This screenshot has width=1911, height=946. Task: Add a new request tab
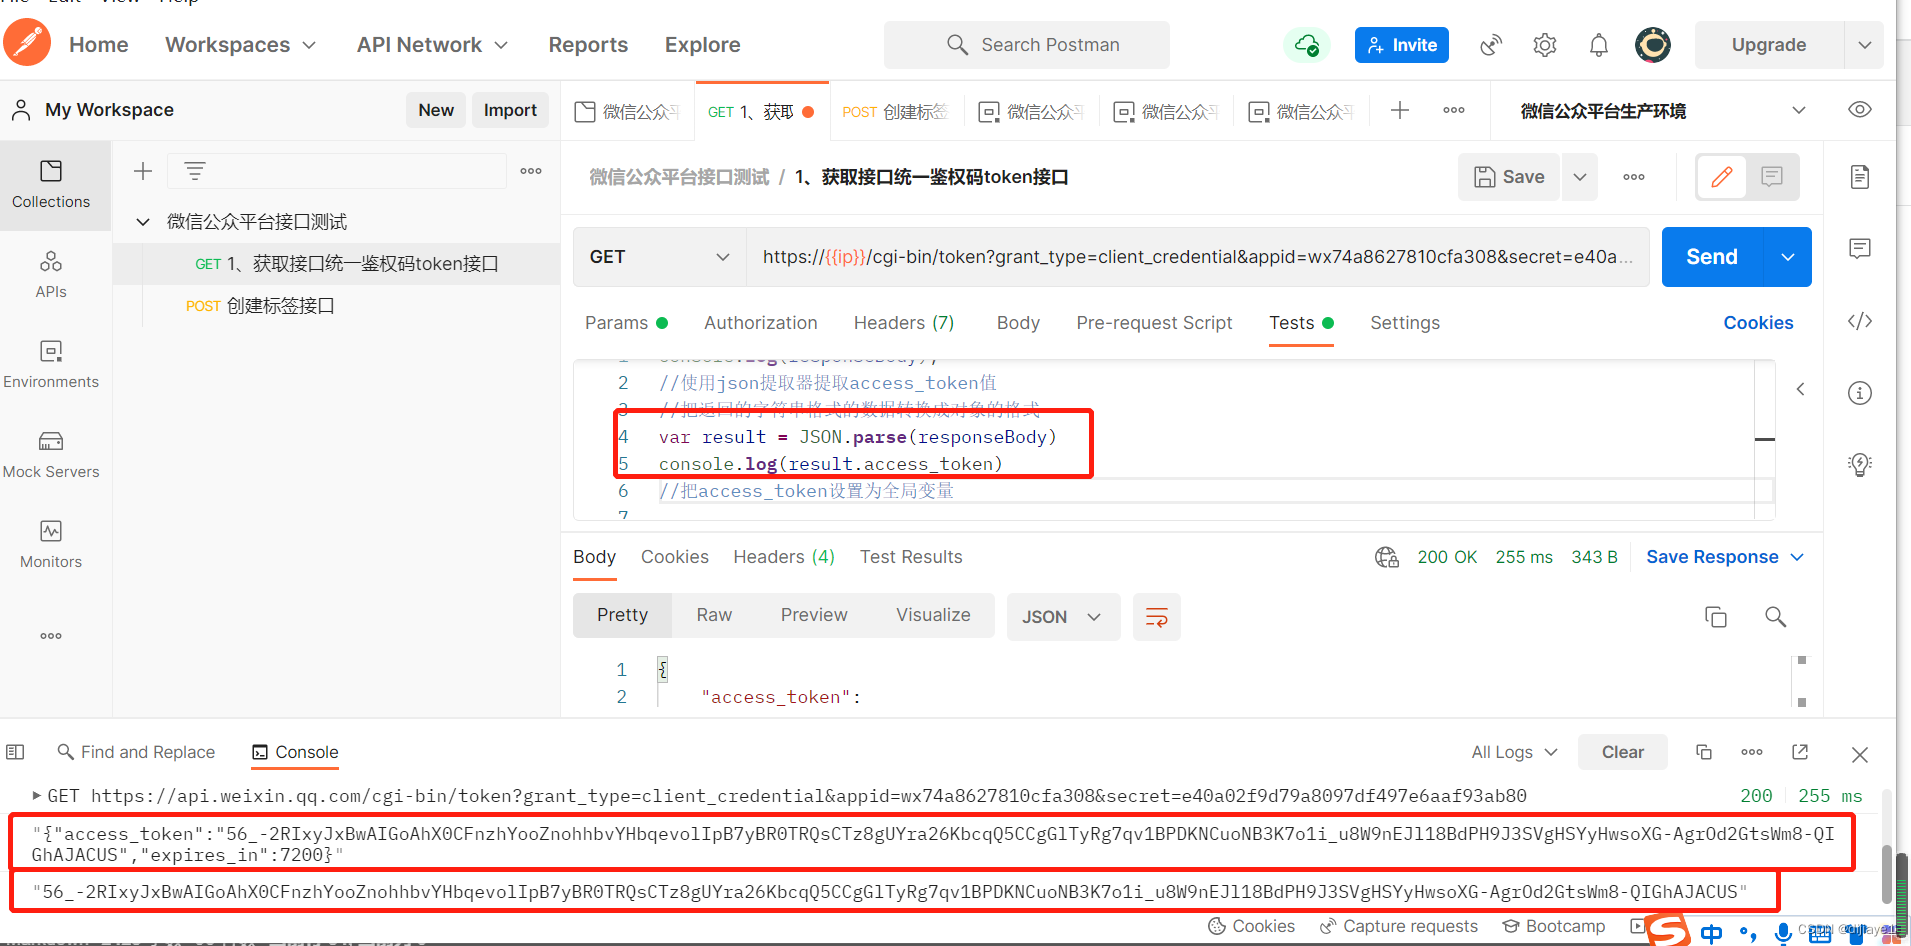(x=1400, y=111)
